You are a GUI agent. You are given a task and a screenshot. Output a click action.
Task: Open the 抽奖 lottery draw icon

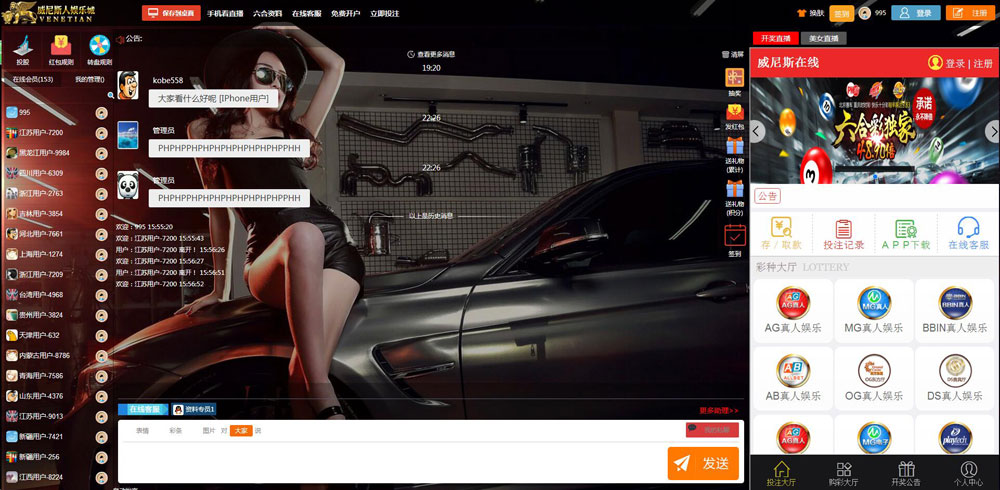coord(734,78)
